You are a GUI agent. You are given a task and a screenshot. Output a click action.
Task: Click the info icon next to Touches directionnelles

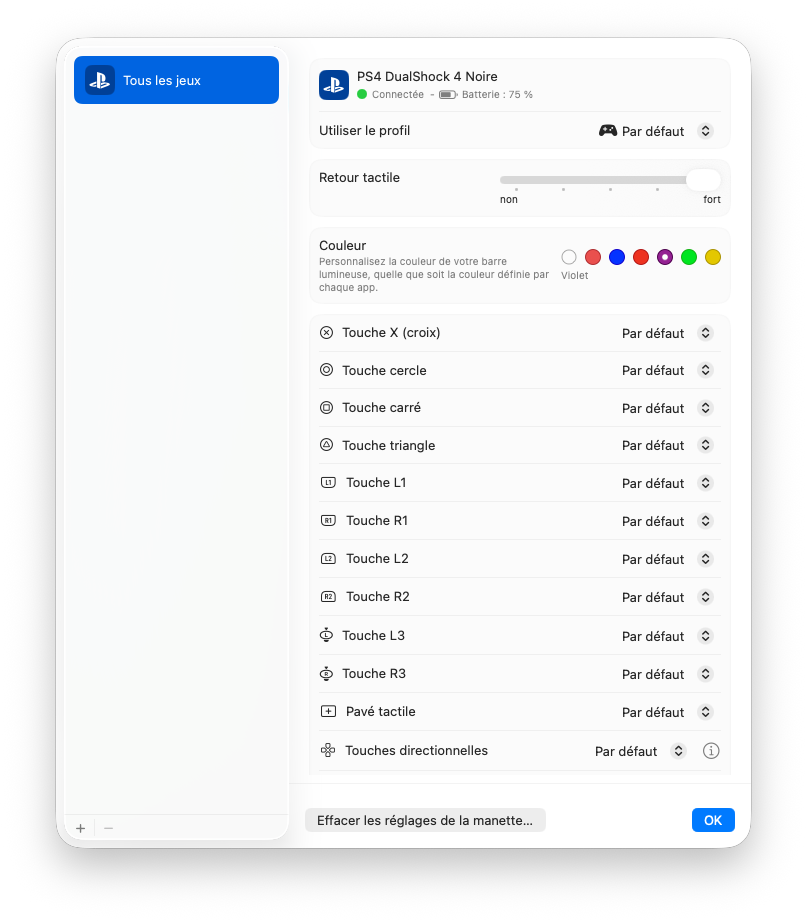(711, 751)
